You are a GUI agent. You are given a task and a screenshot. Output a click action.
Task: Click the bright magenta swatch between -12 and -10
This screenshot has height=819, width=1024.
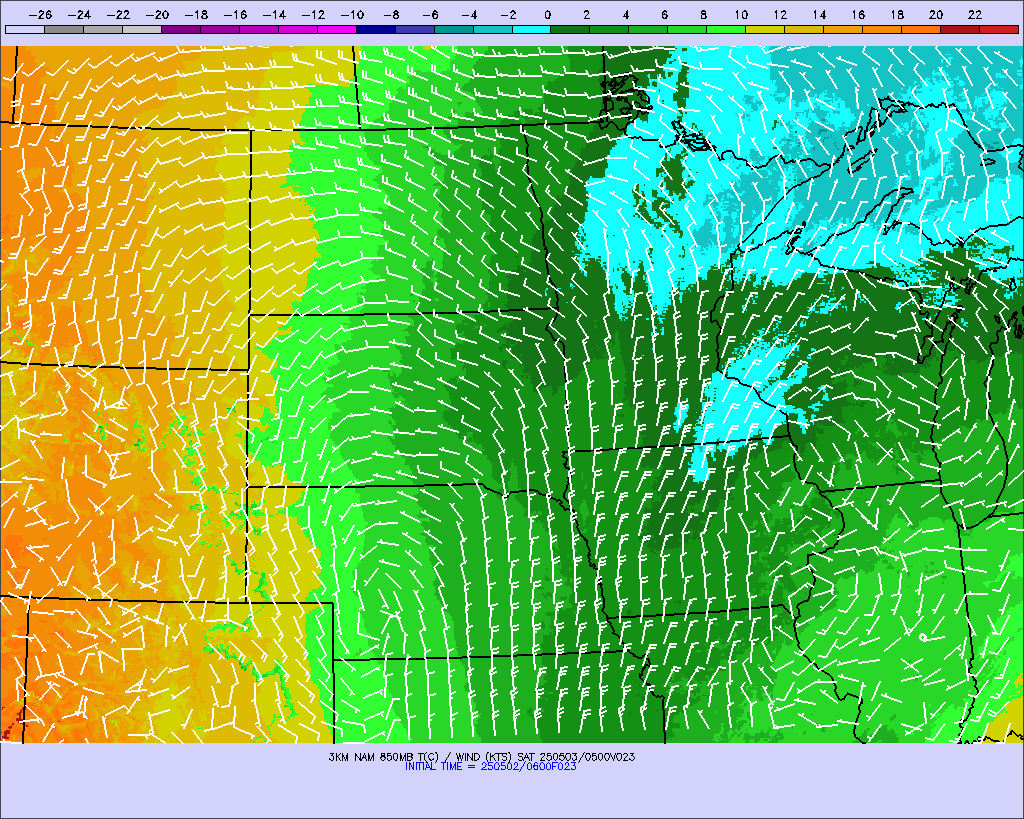click(337, 29)
